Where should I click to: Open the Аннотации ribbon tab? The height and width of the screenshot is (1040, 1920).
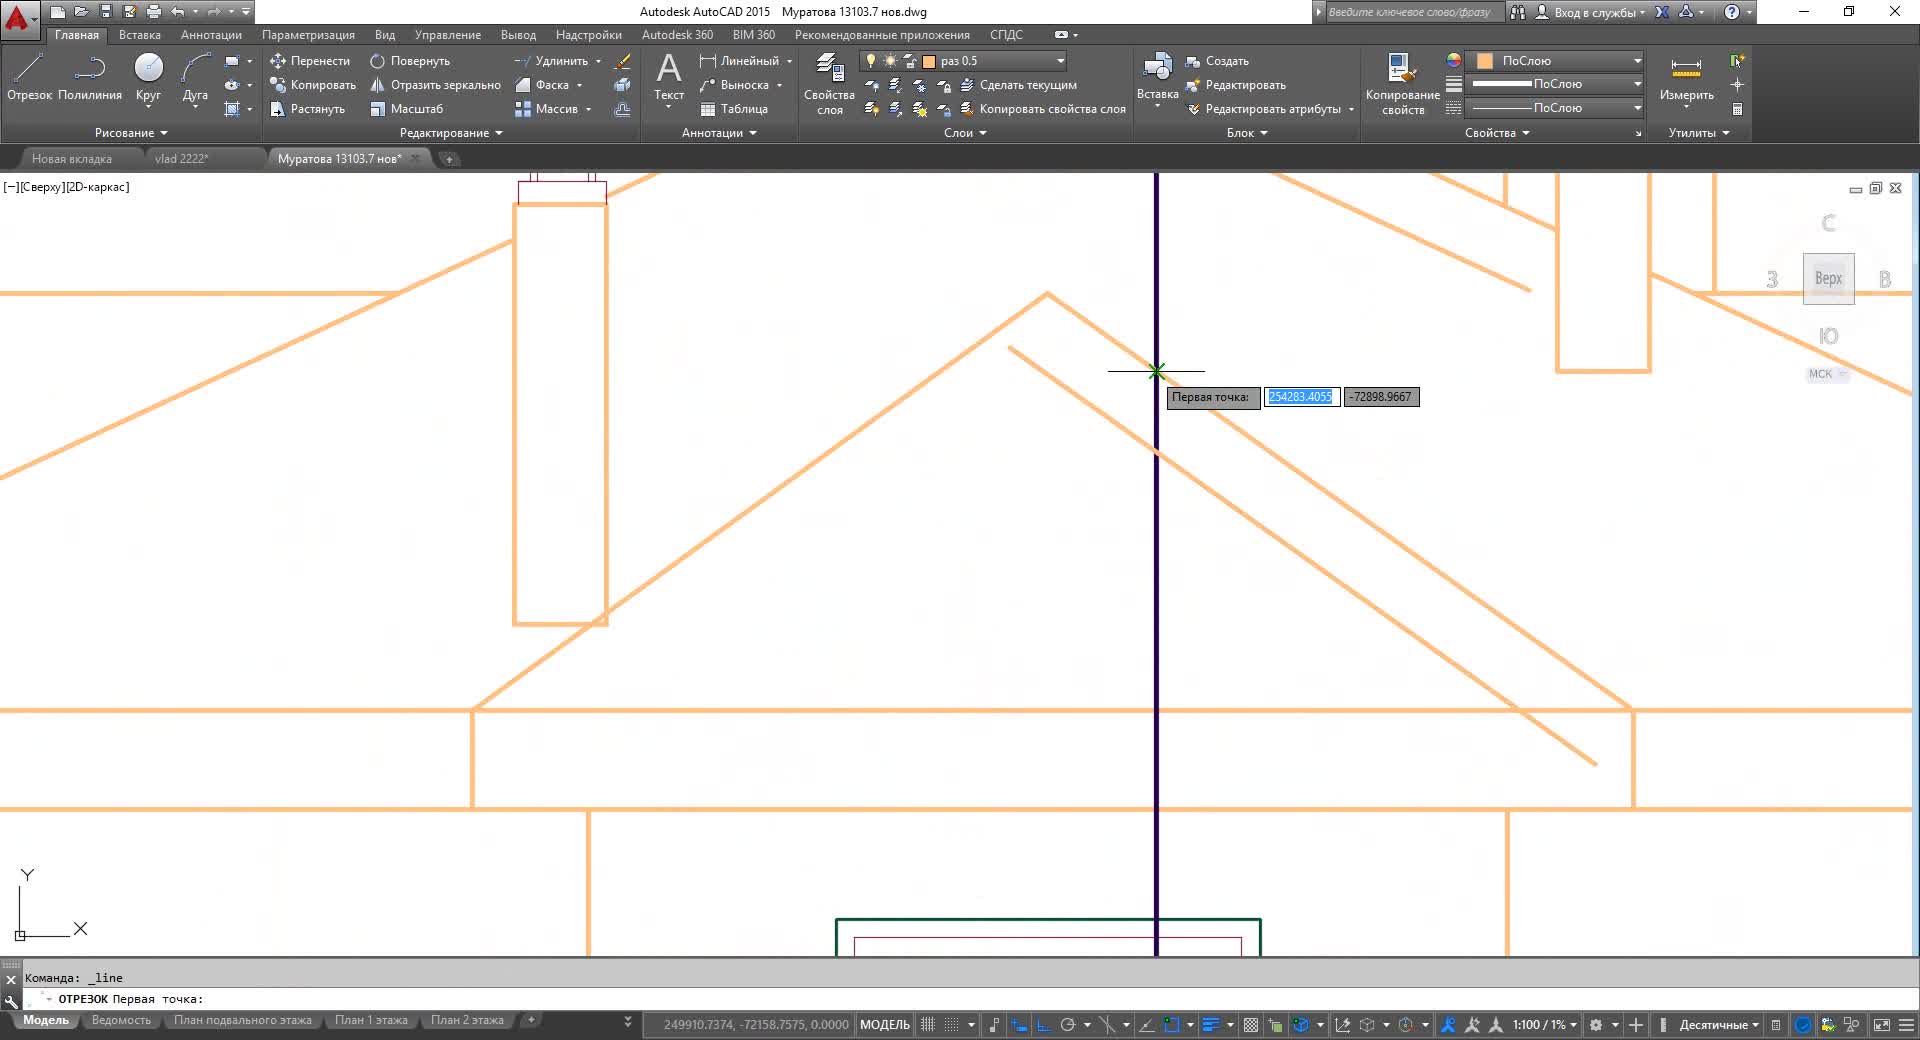pos(211,35)
